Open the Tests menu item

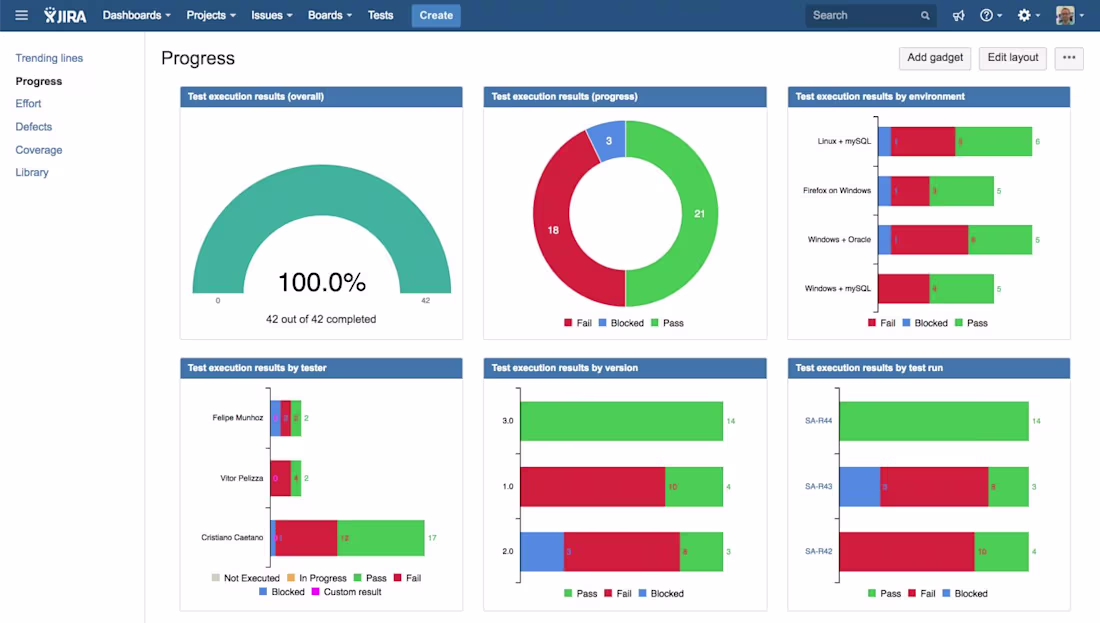[380, 15]
